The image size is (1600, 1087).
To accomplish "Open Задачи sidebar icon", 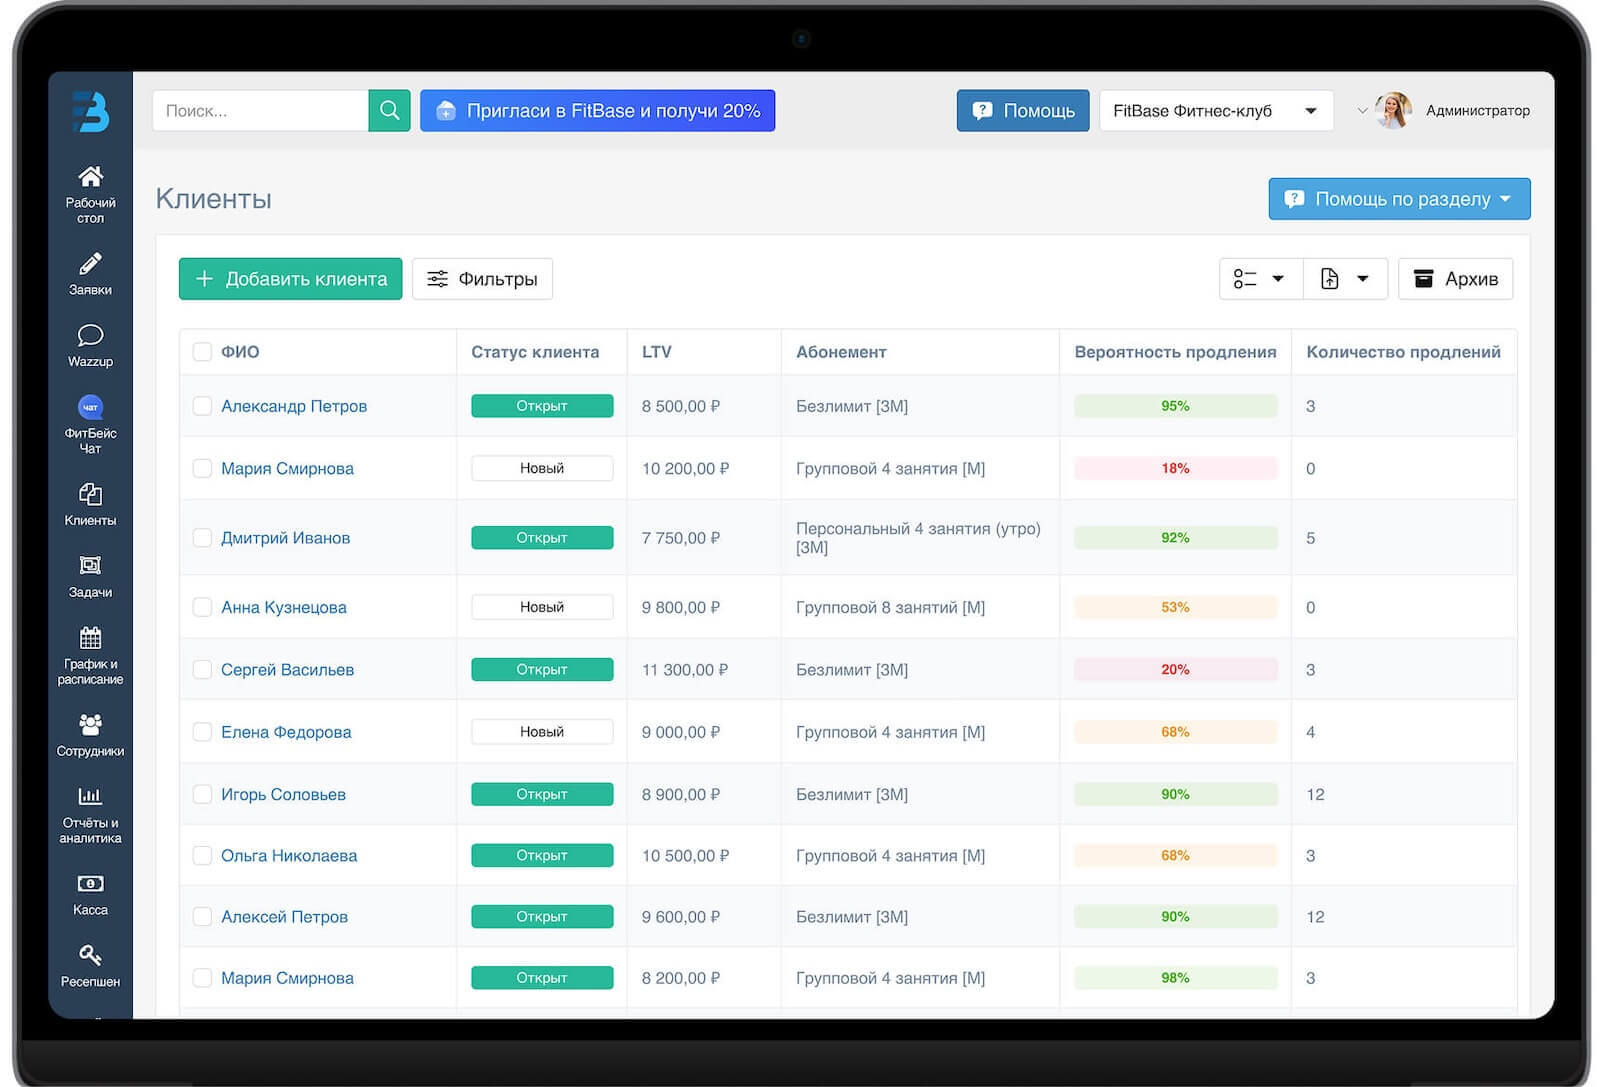I will coord(90,566).
